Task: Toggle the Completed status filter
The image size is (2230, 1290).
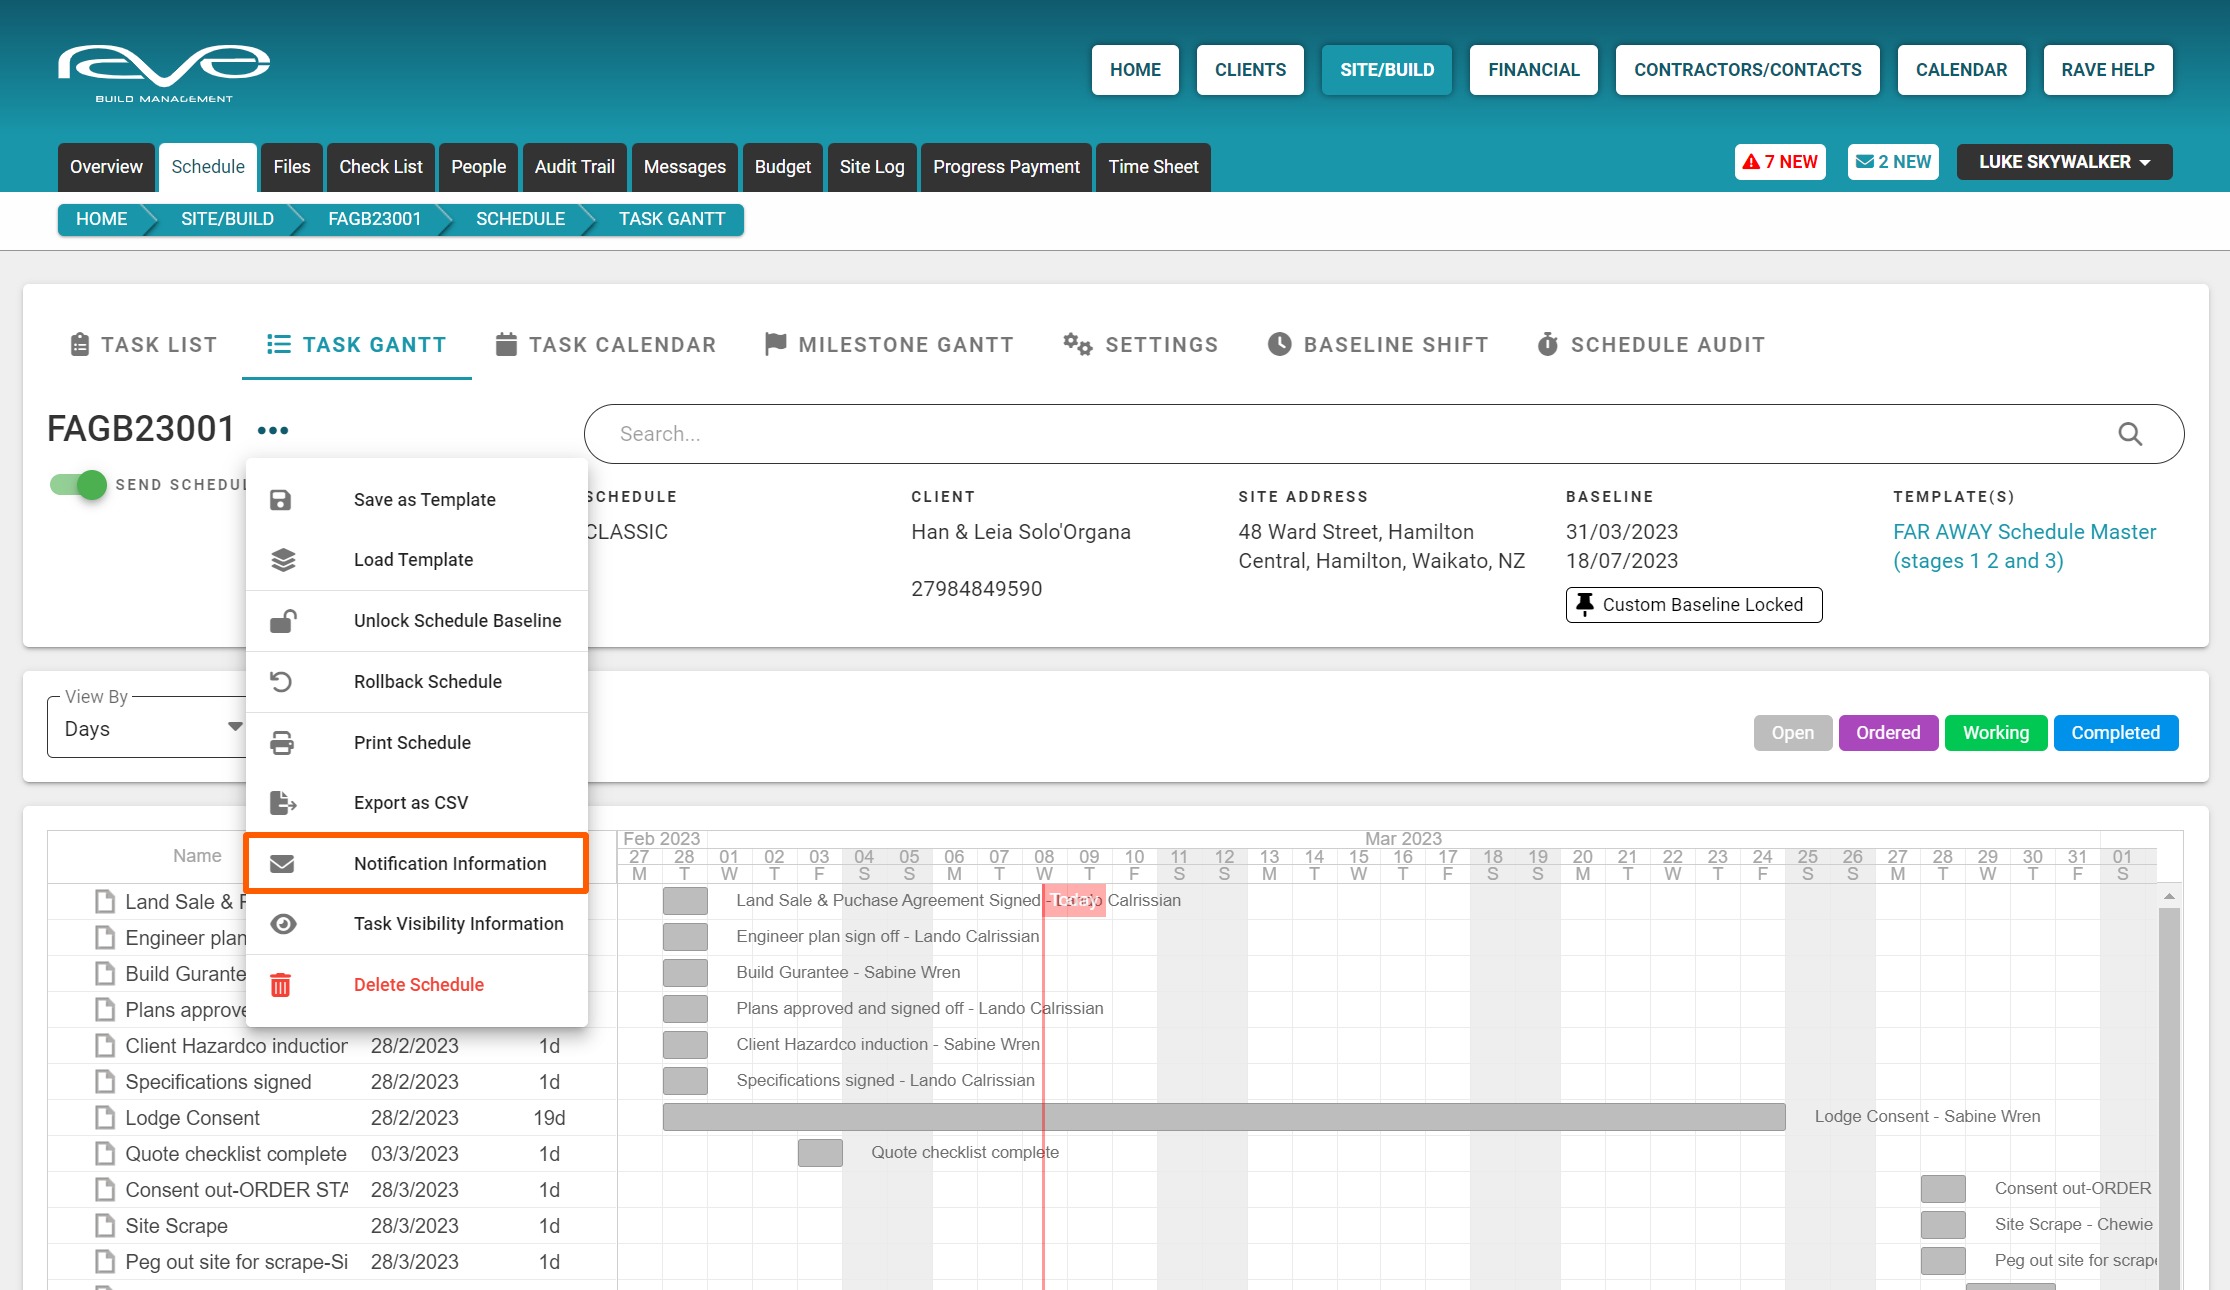Action: coord(2115,733)
